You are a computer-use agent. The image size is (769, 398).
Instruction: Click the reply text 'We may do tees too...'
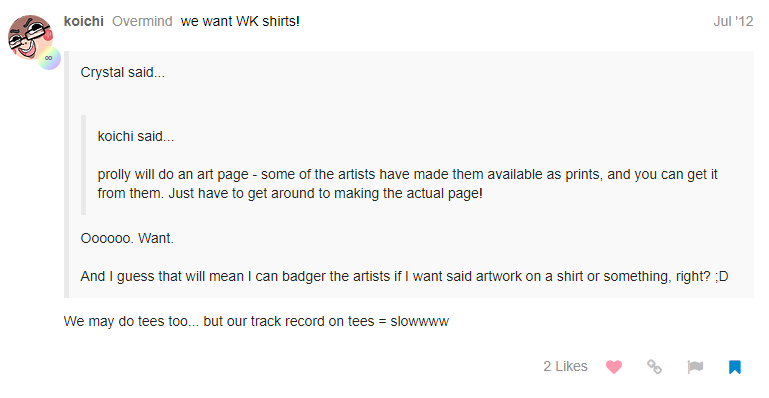click(256, 322)
